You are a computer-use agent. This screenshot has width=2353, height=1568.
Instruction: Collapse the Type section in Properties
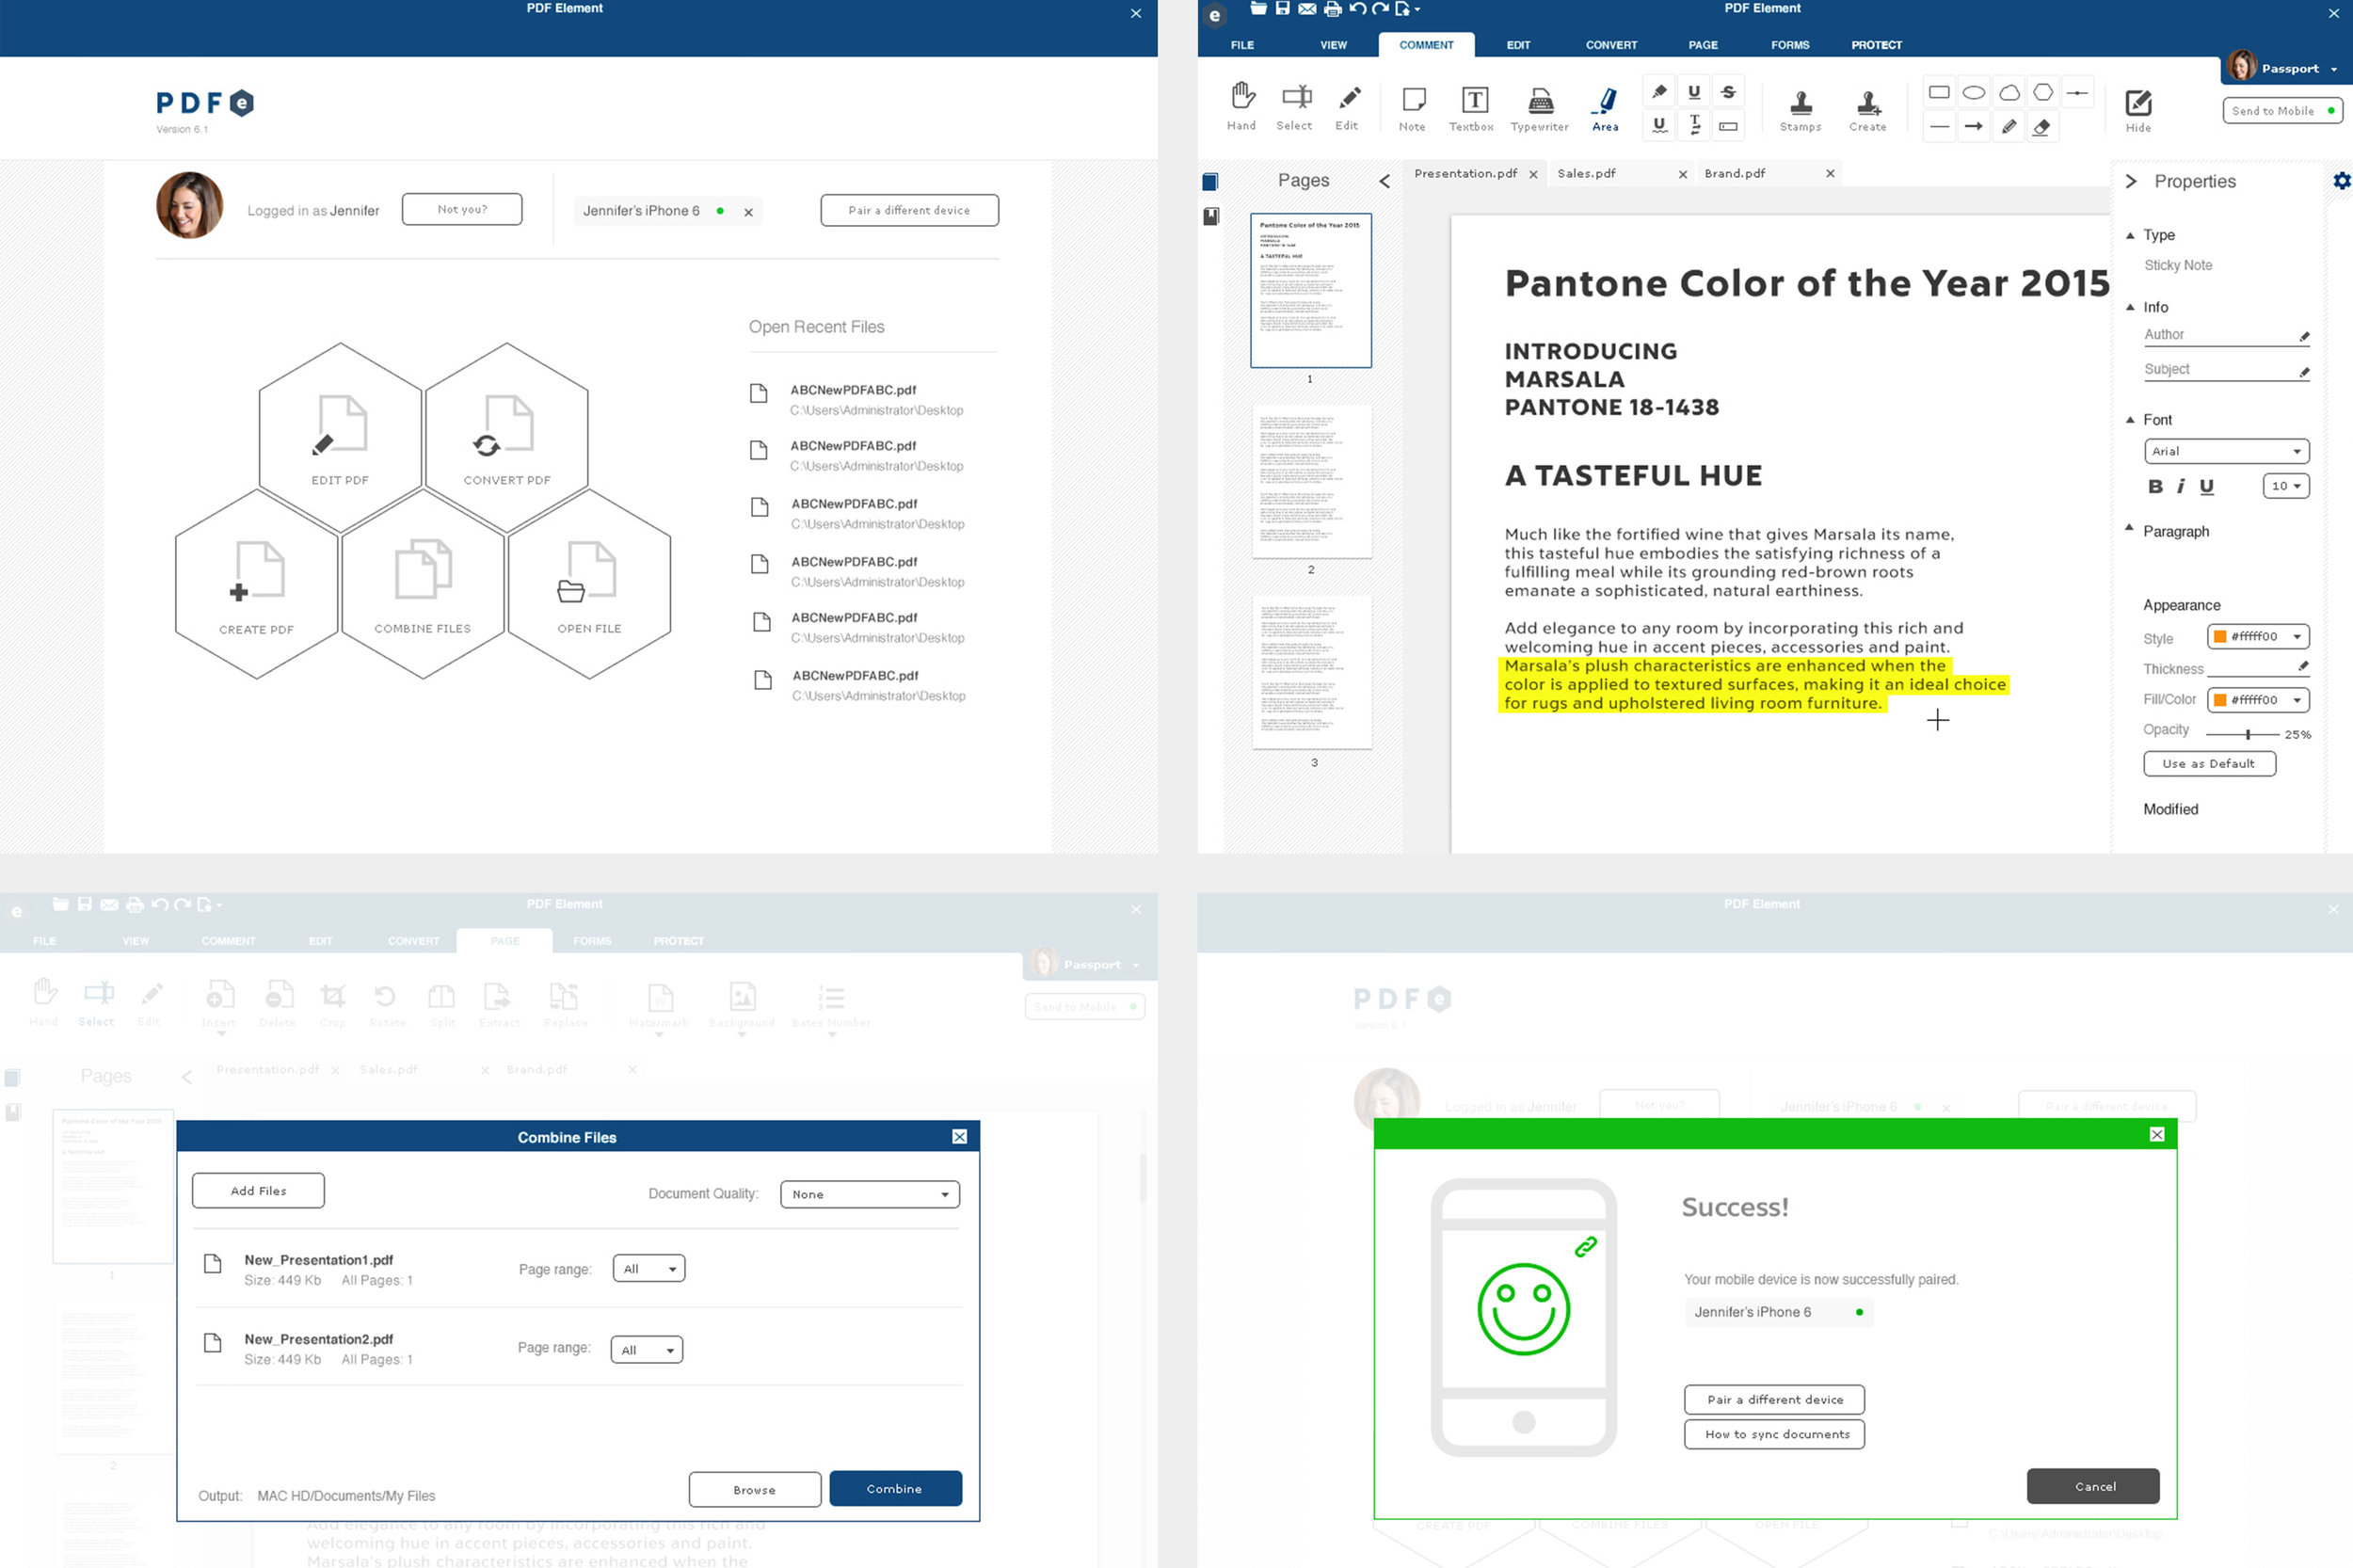(2129, 235)
